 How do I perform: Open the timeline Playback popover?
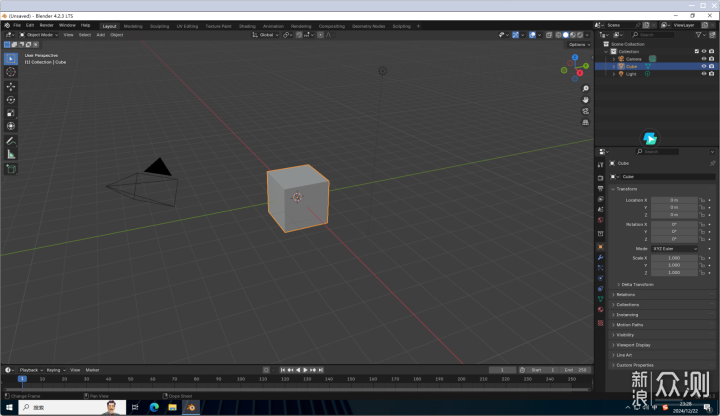pos(31,370)
